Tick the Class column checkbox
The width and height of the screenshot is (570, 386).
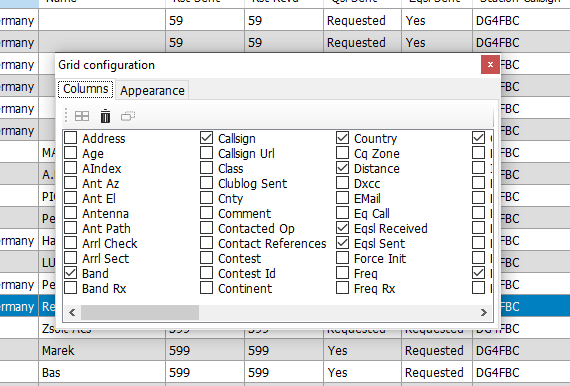coord(206,168)
